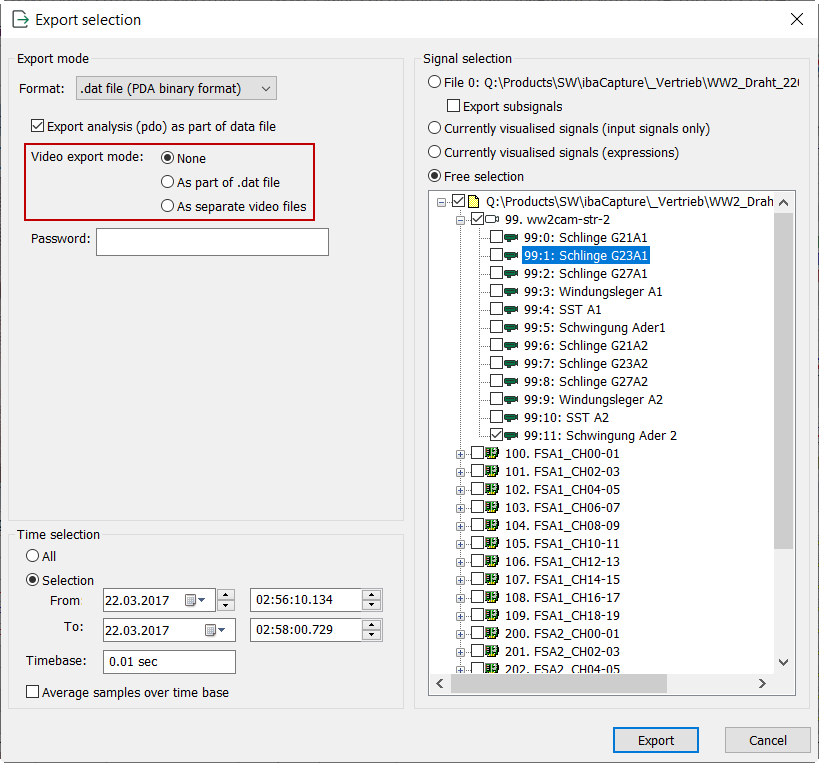Screen dimensions: 819x763
Task: Check the 99:5 Schwingung Ader1 signal
Action: (497, 328)
